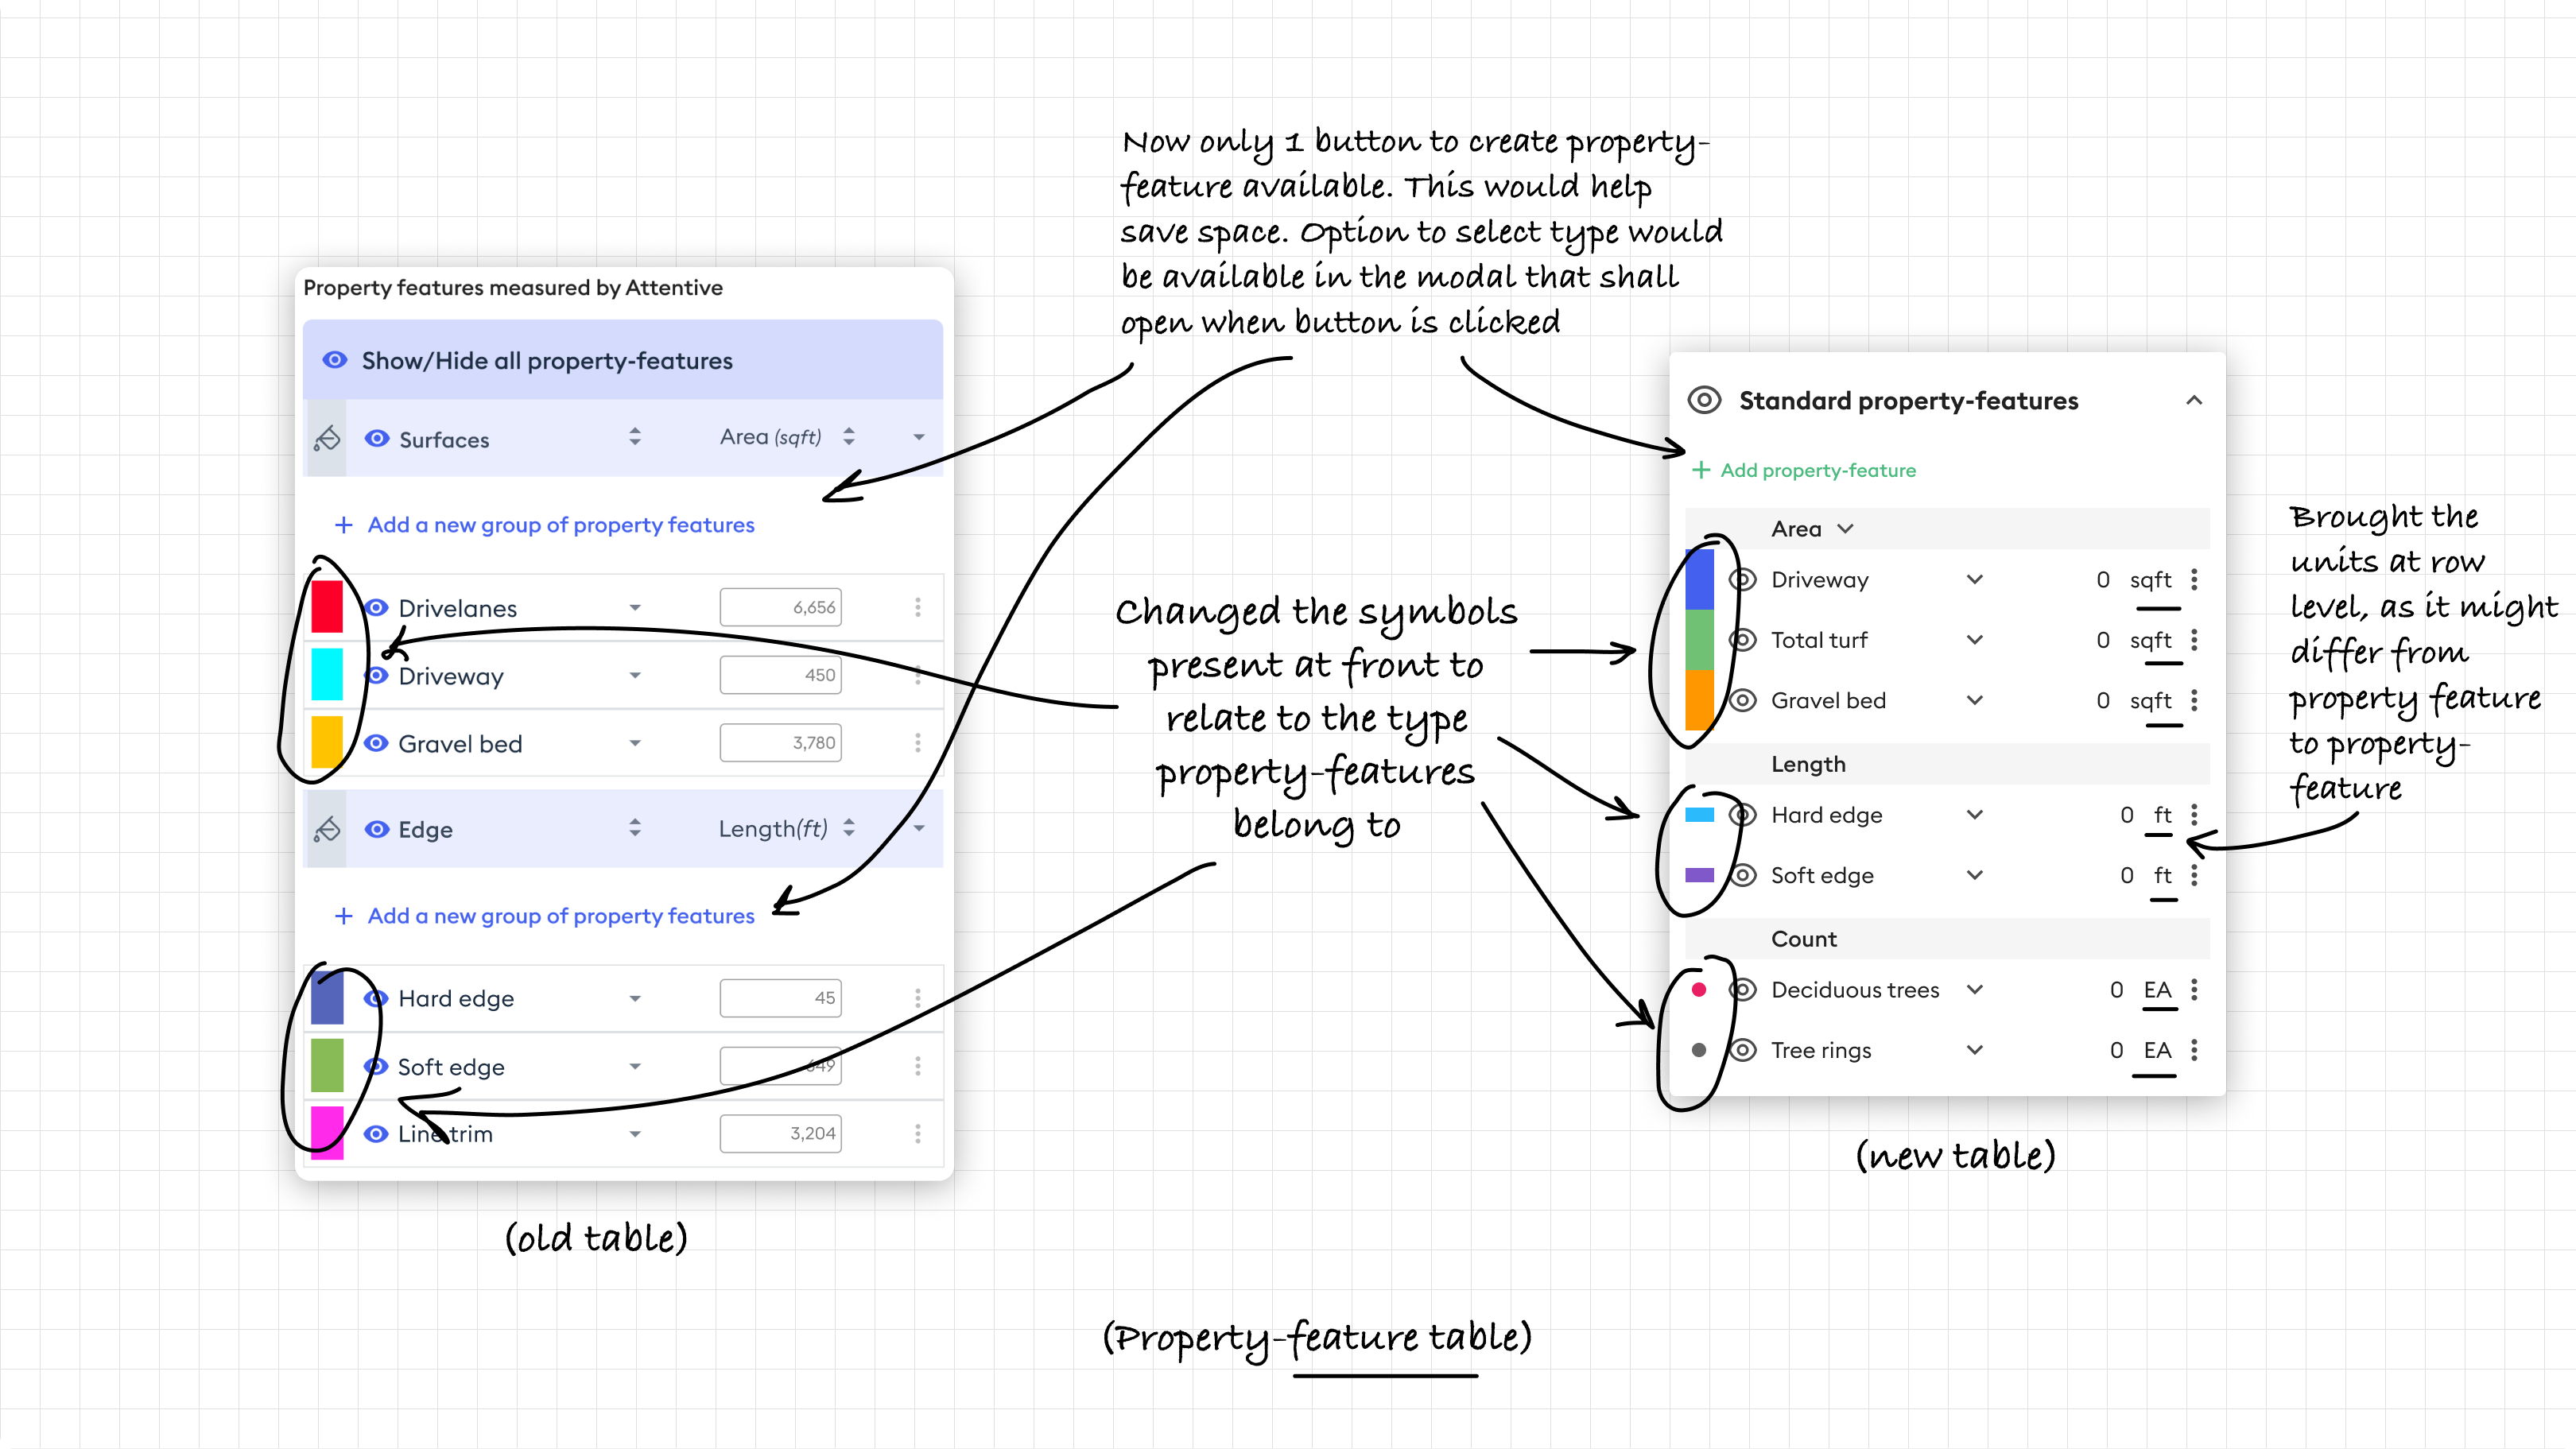Screen dimensions: 2576x1449
Task: Click Drivelanes value field 6,656
Action: coord(780,607)
